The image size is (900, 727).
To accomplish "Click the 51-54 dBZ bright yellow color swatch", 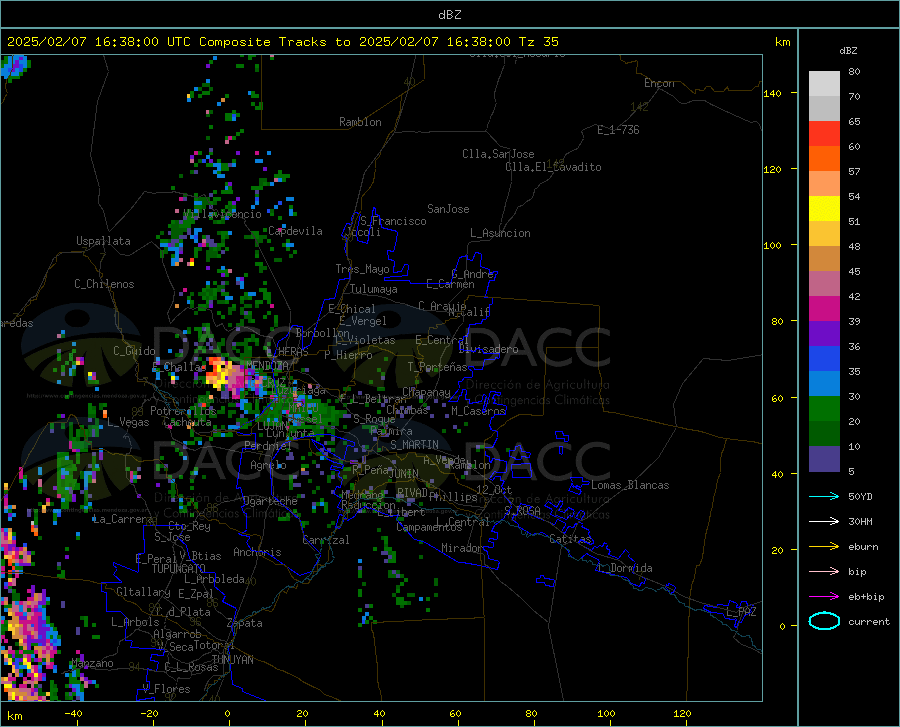I will (824, 209).
